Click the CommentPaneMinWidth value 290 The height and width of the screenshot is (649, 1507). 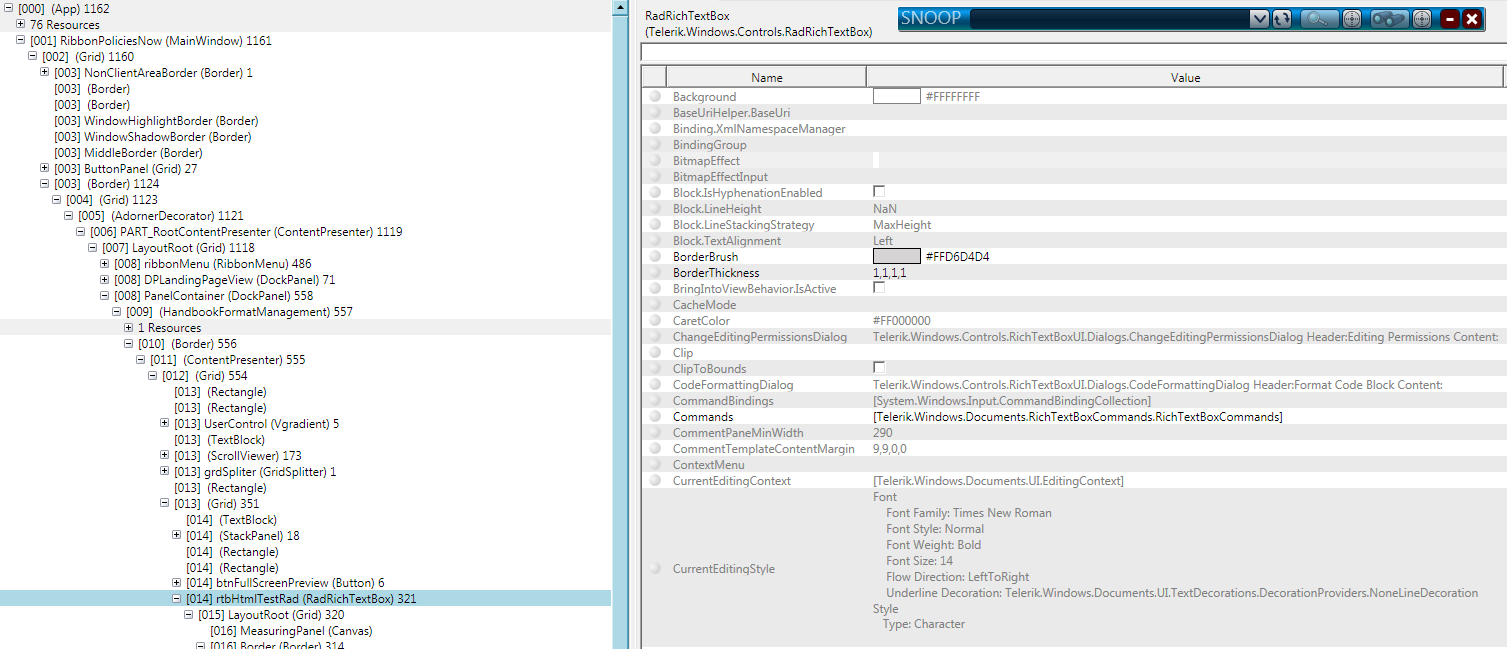pos(883,433)
